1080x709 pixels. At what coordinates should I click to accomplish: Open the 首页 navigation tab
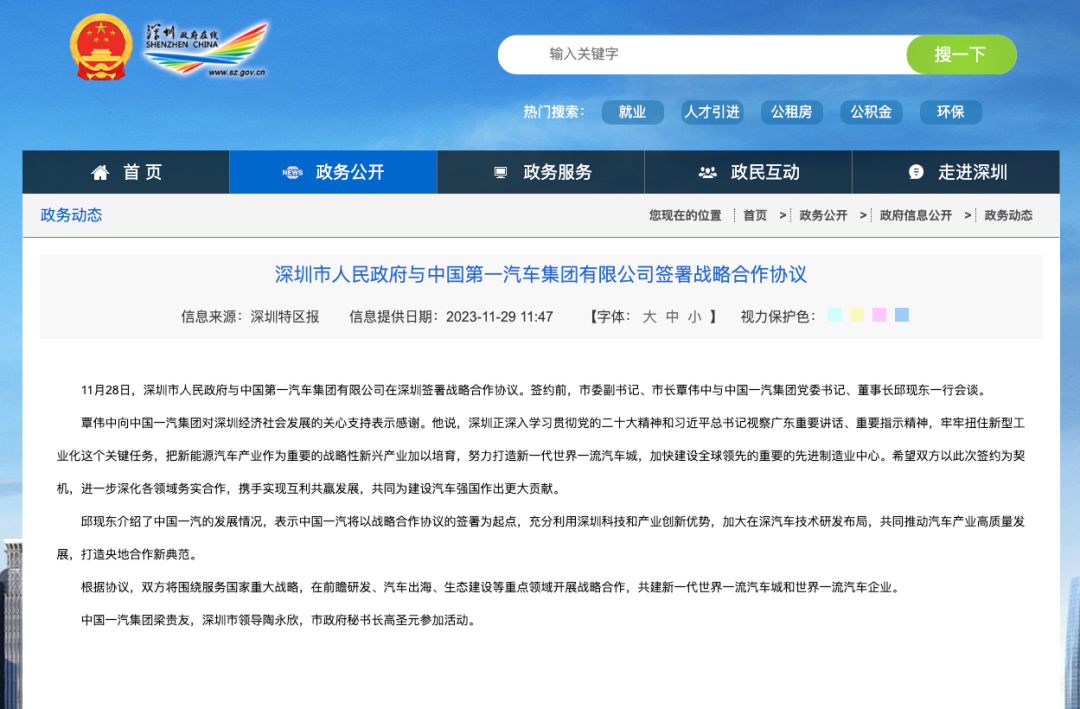pyautogui.click(x=126, y=172)
